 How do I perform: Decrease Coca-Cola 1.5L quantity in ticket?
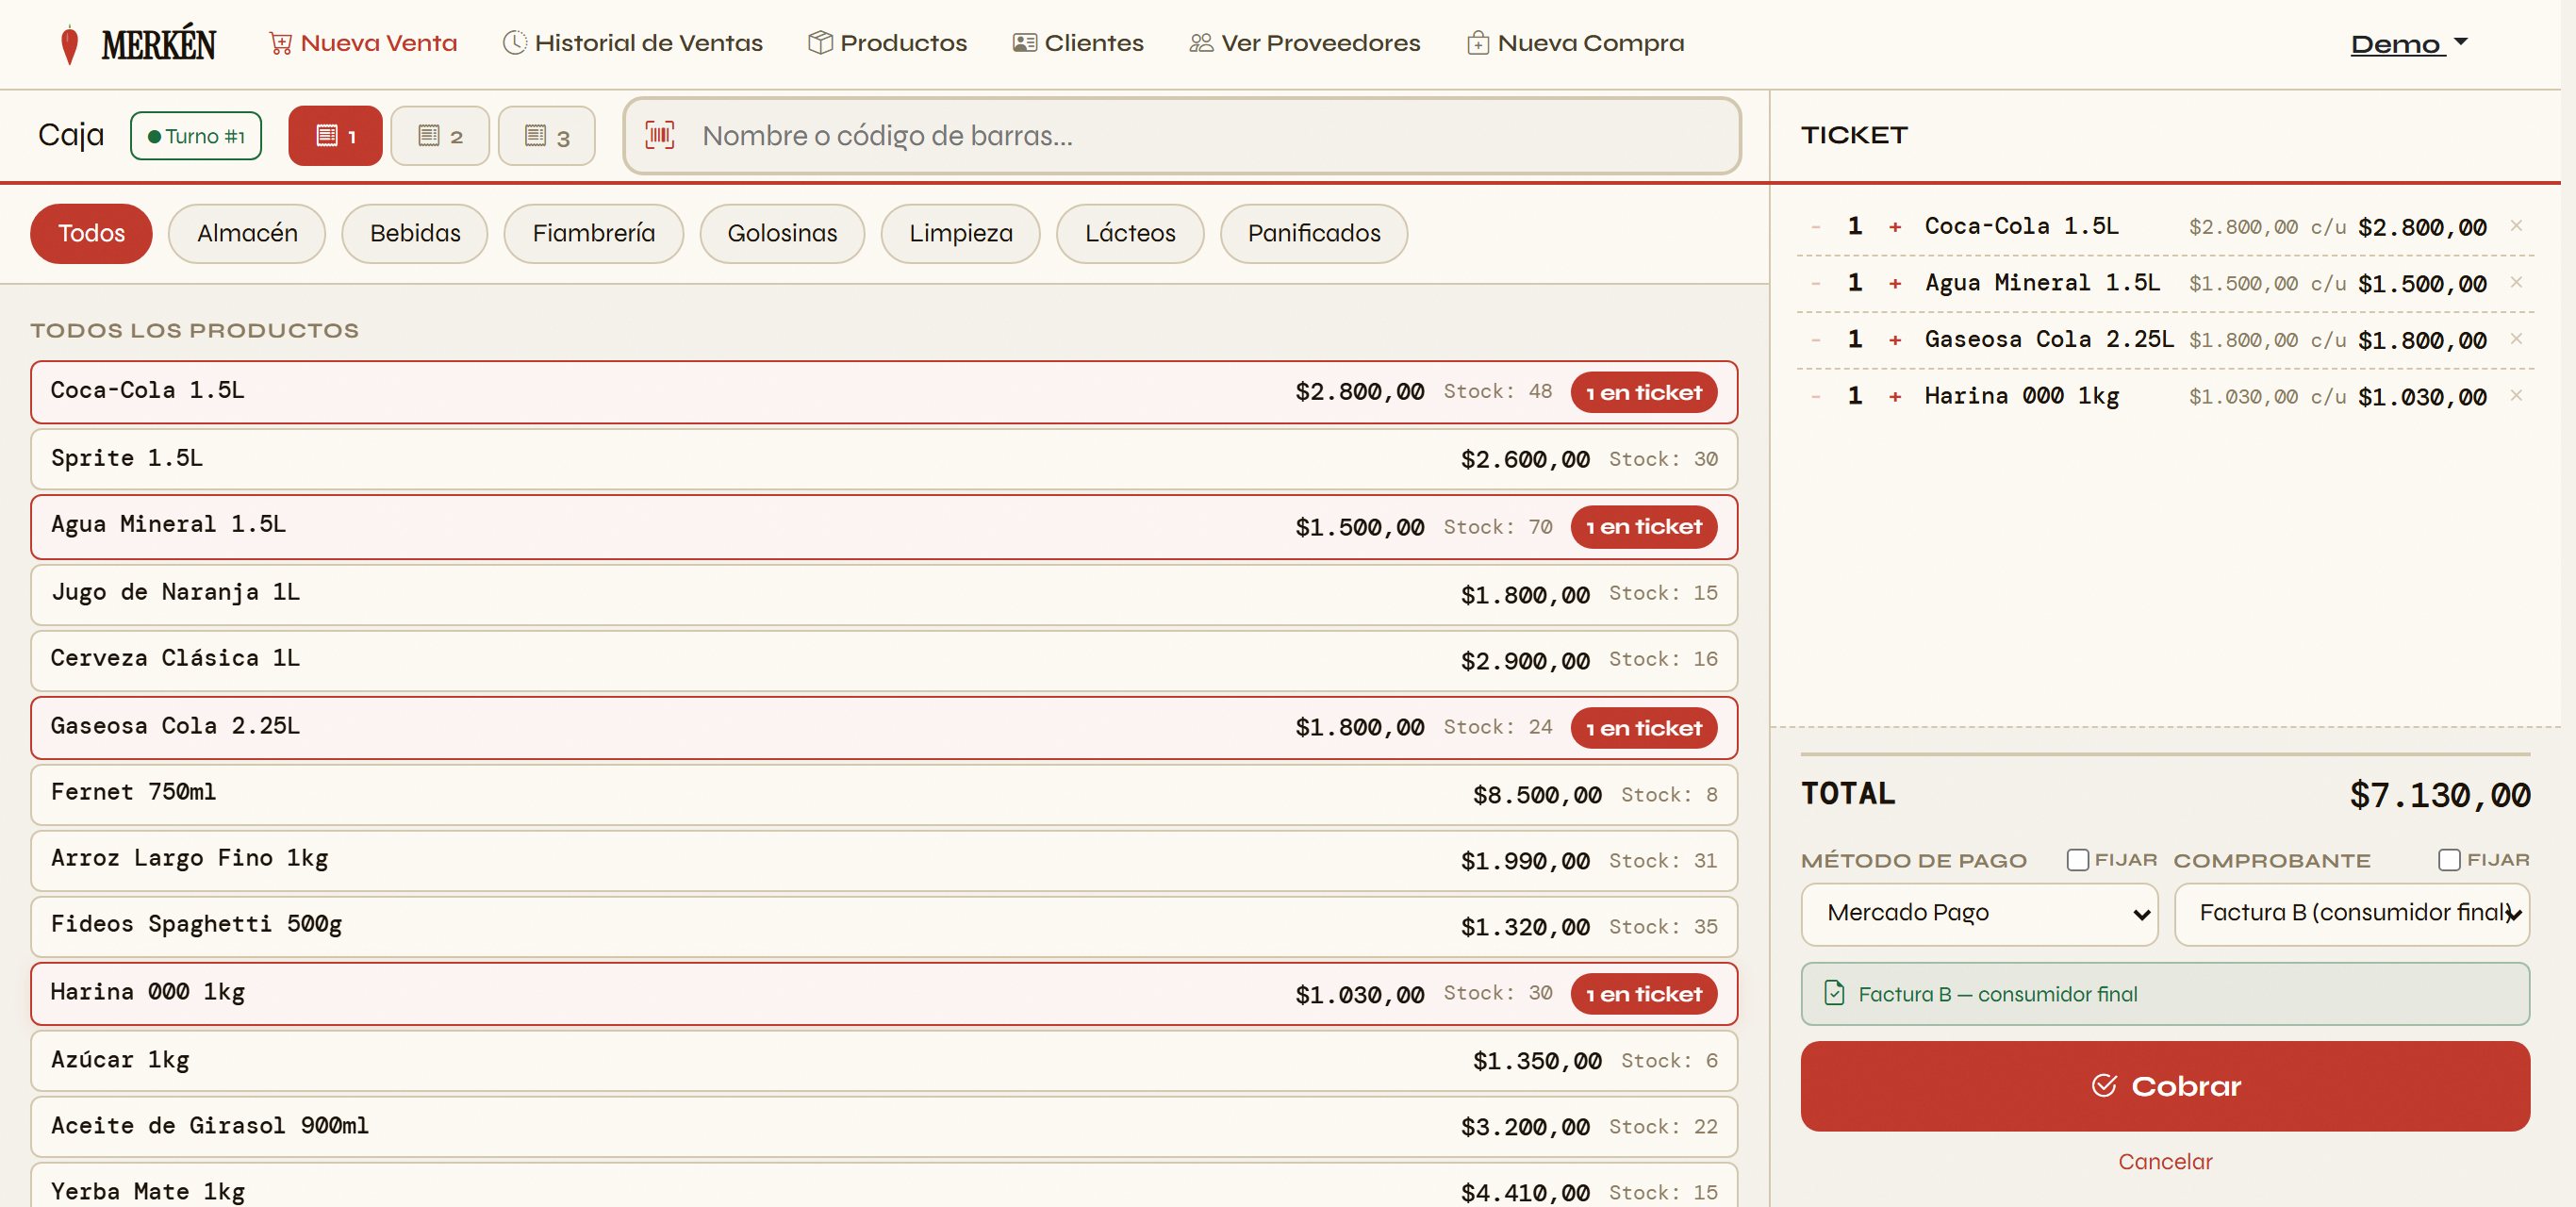(x=1815, y=227)
